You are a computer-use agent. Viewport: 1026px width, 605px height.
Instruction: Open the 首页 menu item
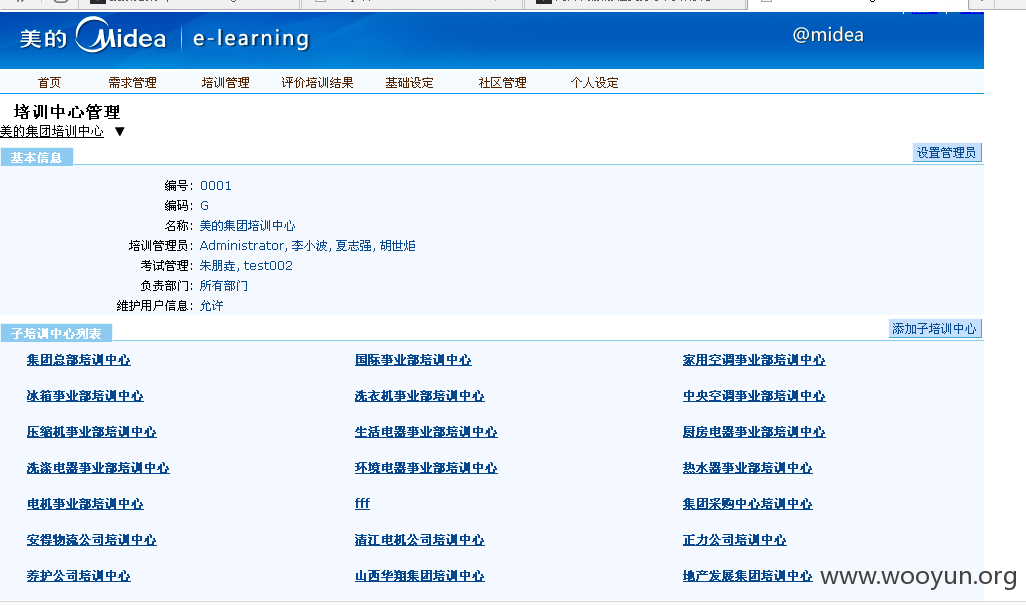(x=49, y=82)
